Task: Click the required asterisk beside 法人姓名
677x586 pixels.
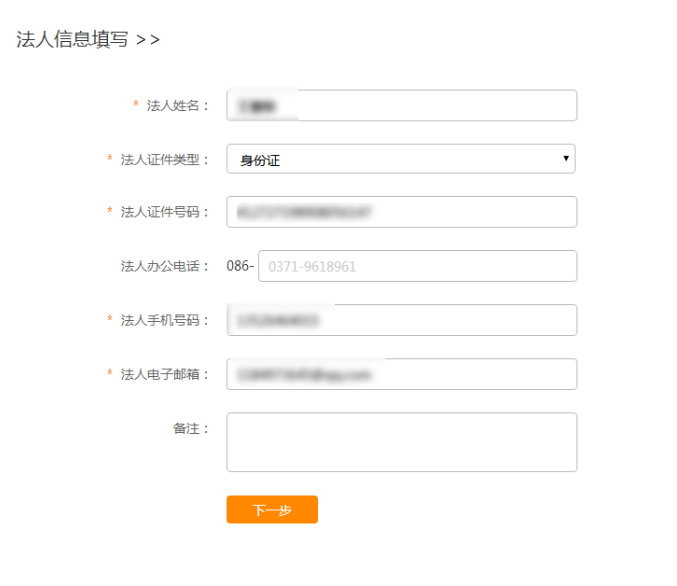Action: 136,105
